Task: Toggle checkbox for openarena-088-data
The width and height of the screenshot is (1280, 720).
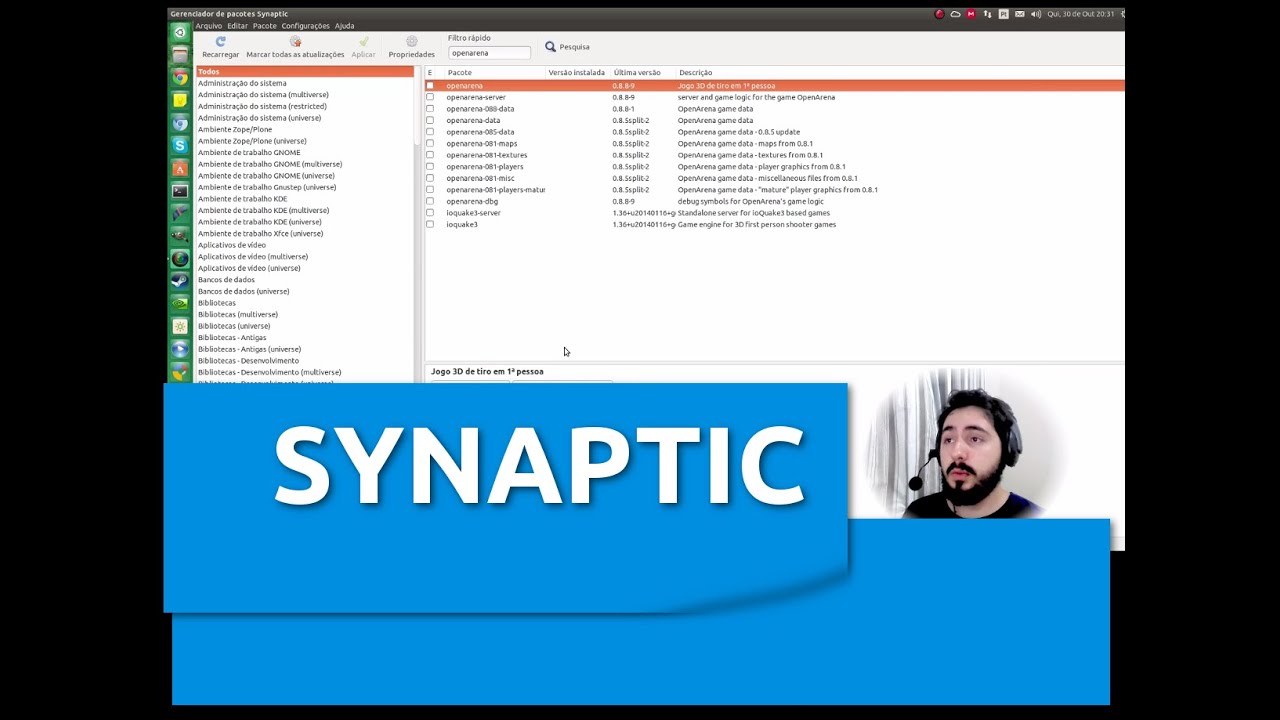Action: coord(430,109)
